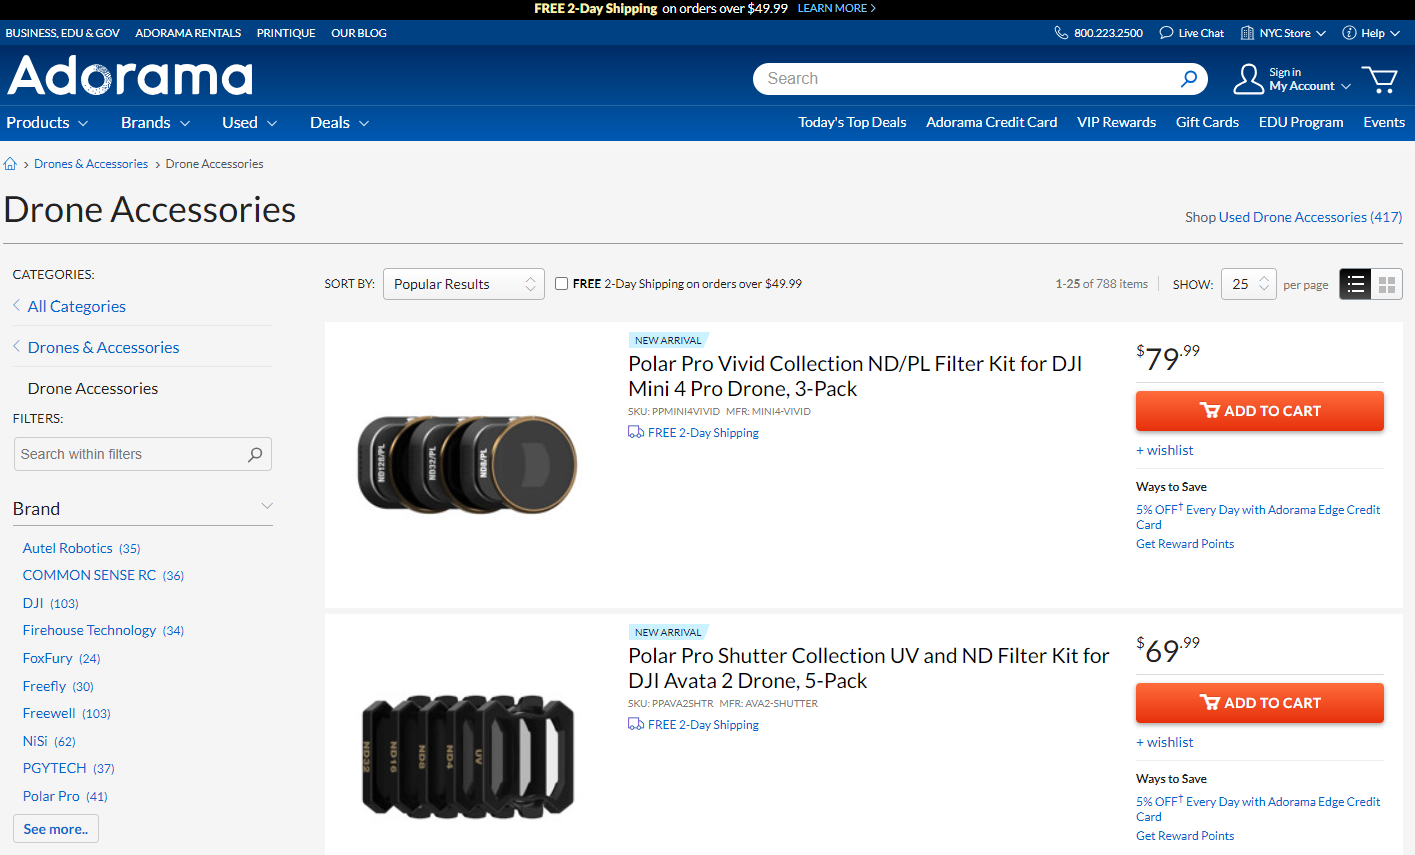Open Gift Cards page

click(x=1207, y=122)
